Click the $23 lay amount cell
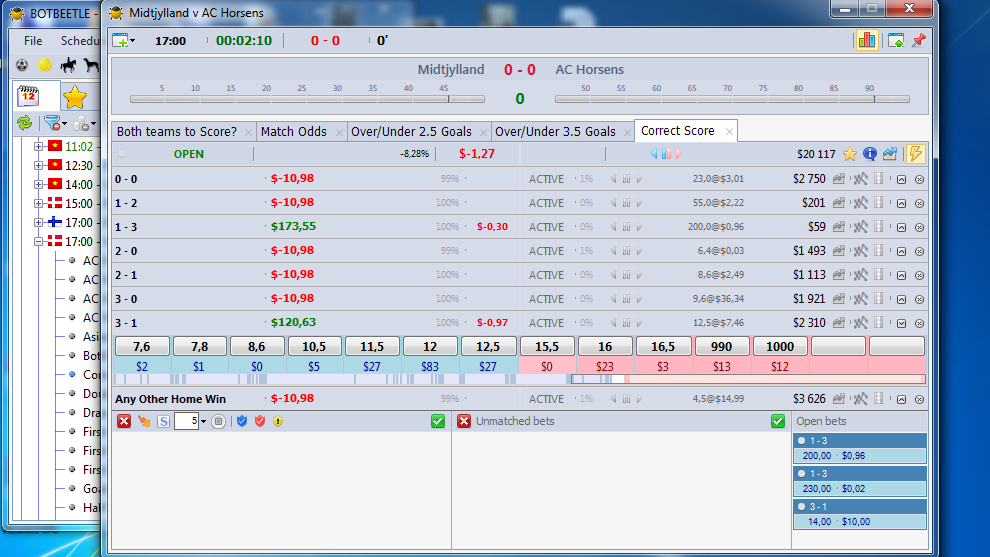Image resolution: width=990 pixels, height=557 pixels. click(605, 366)
